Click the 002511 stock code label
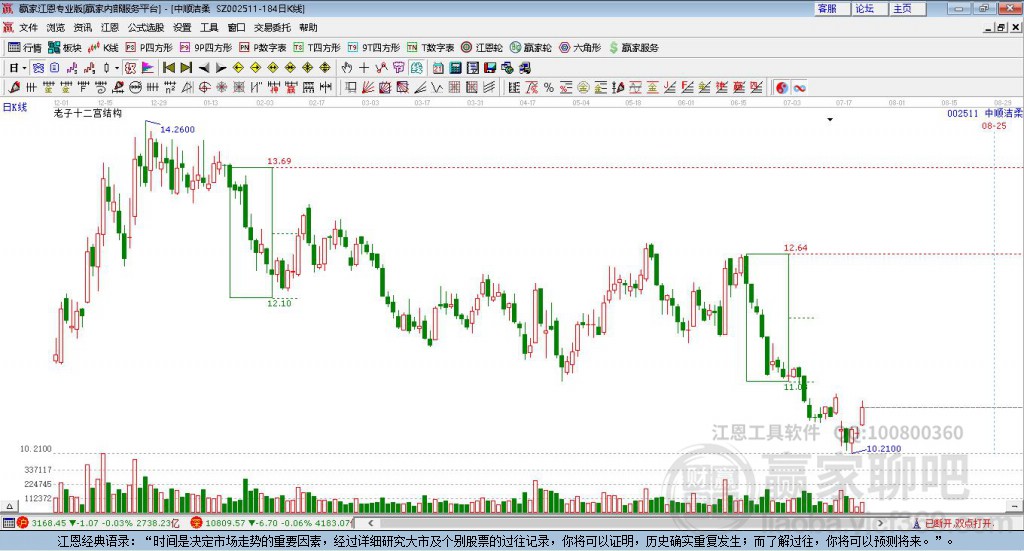 (963, 113)
